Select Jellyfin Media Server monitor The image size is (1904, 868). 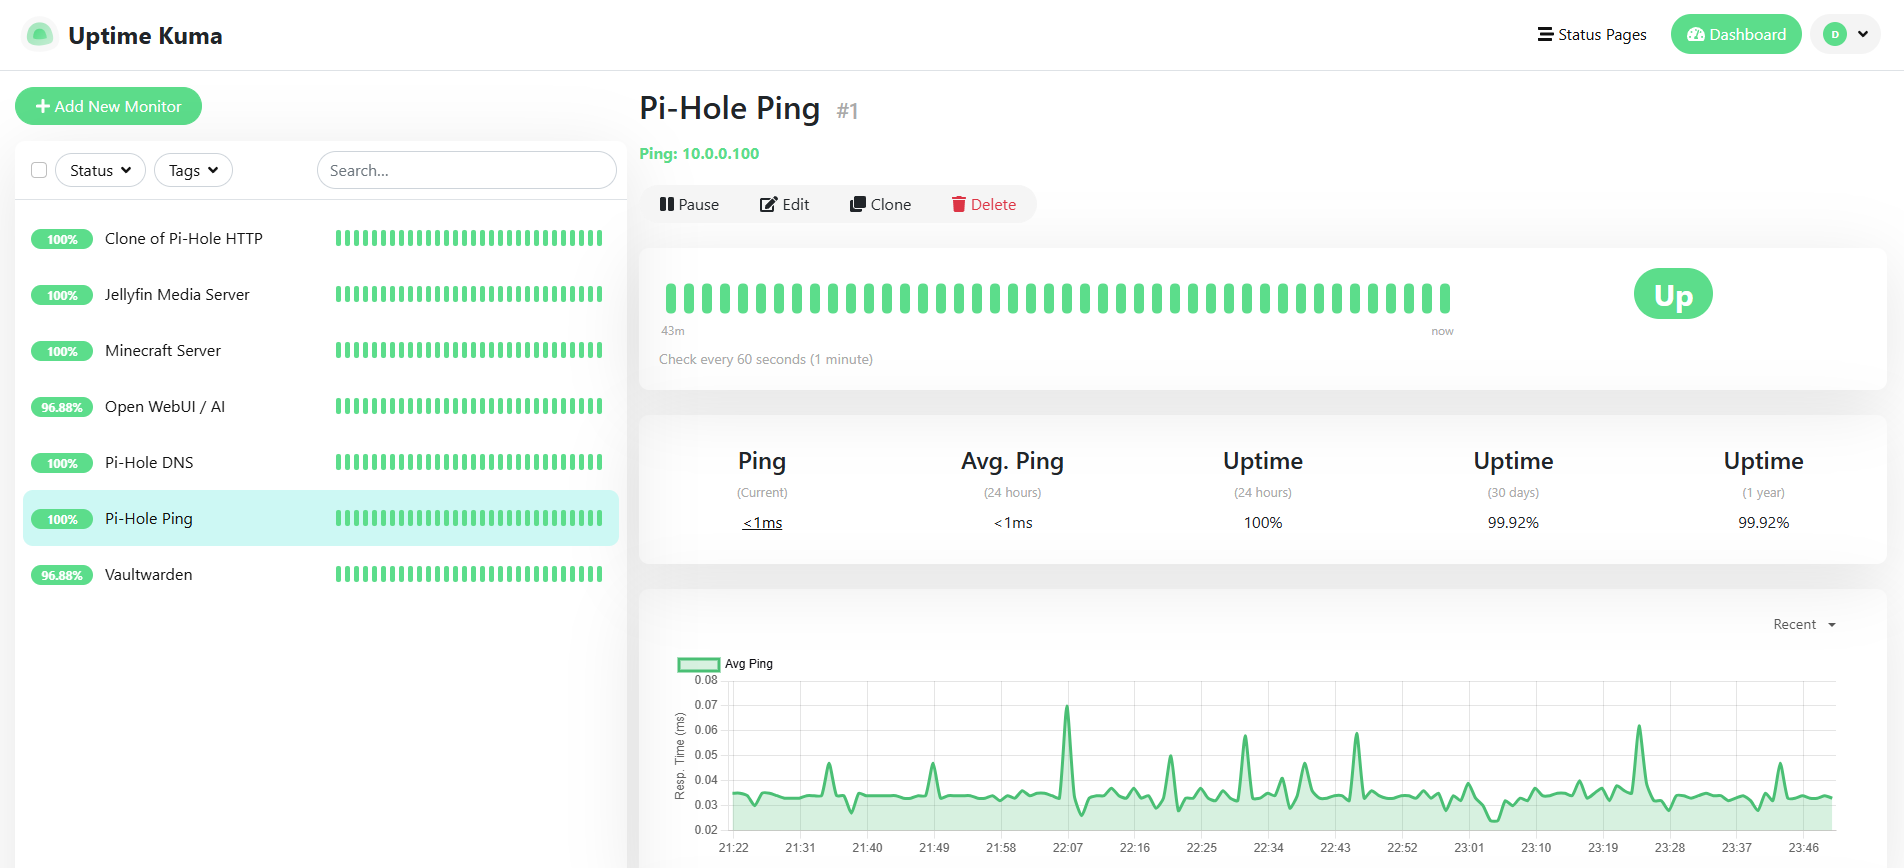(321, 294)
